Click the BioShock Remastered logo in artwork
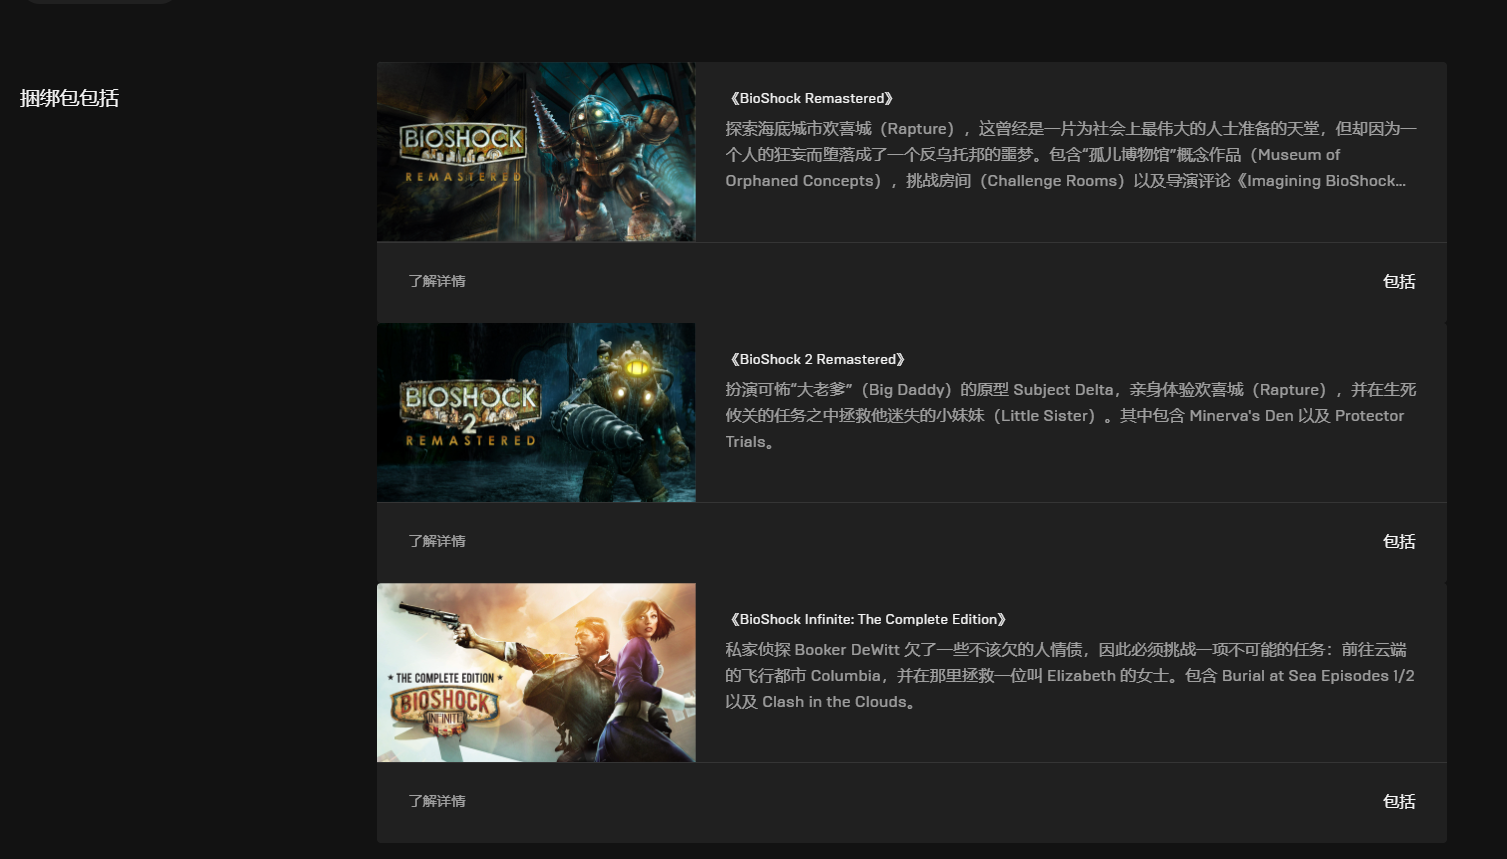The height and width of the screenshot is (859, 1507). coord(462,151)
